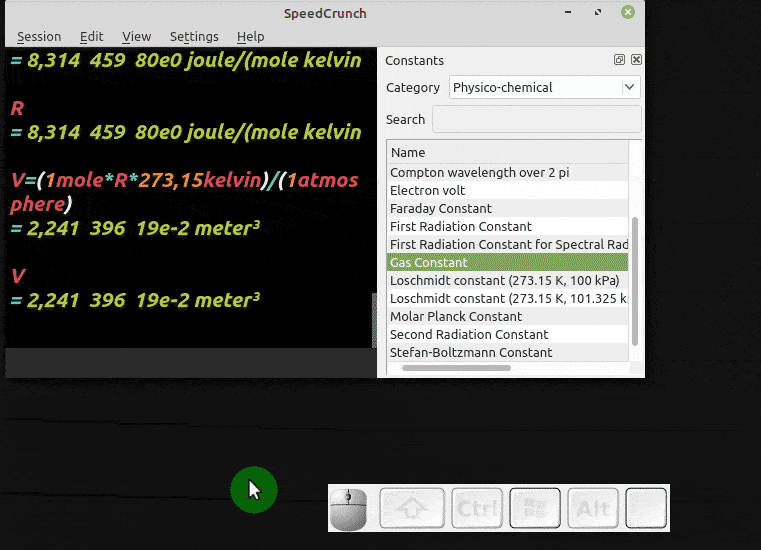Click the expression input field below history

pos(191,363)
